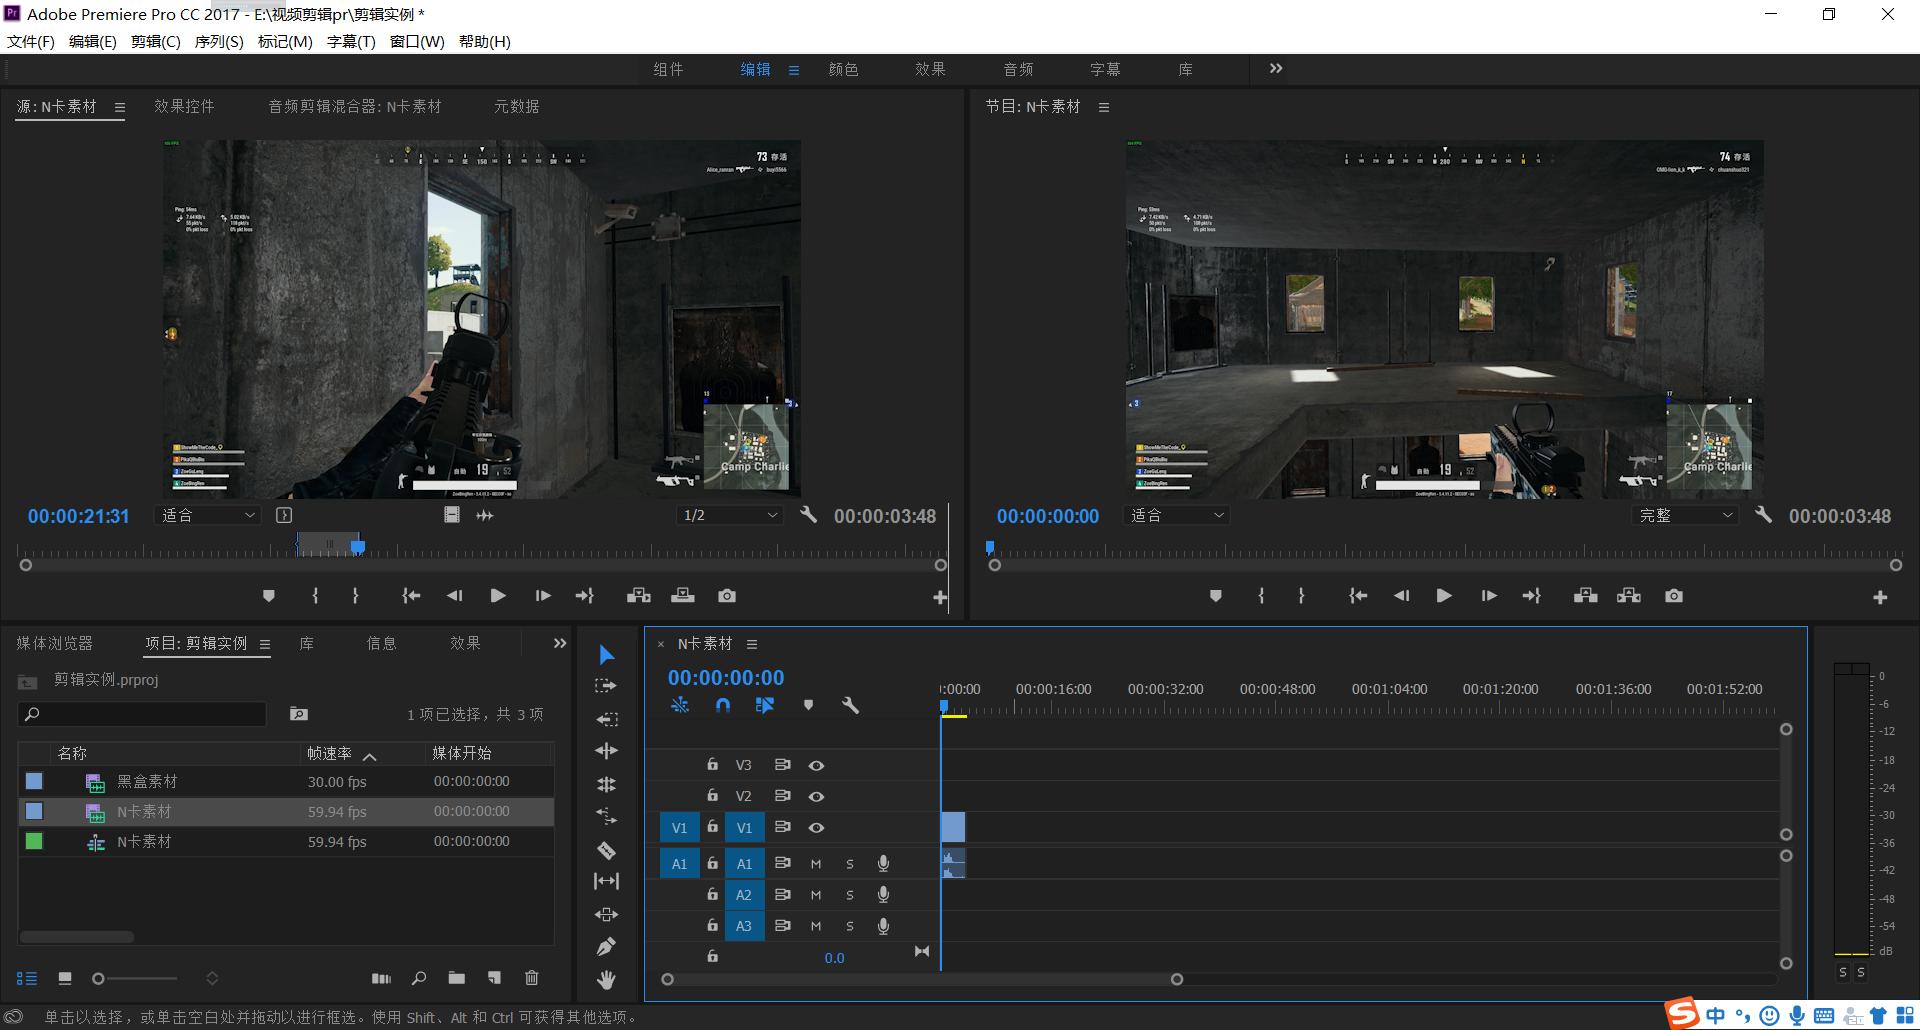Open the 1/2 playback resolution dropdown
Viewport: 1920px width, 1030px height.
coord(729,516)
